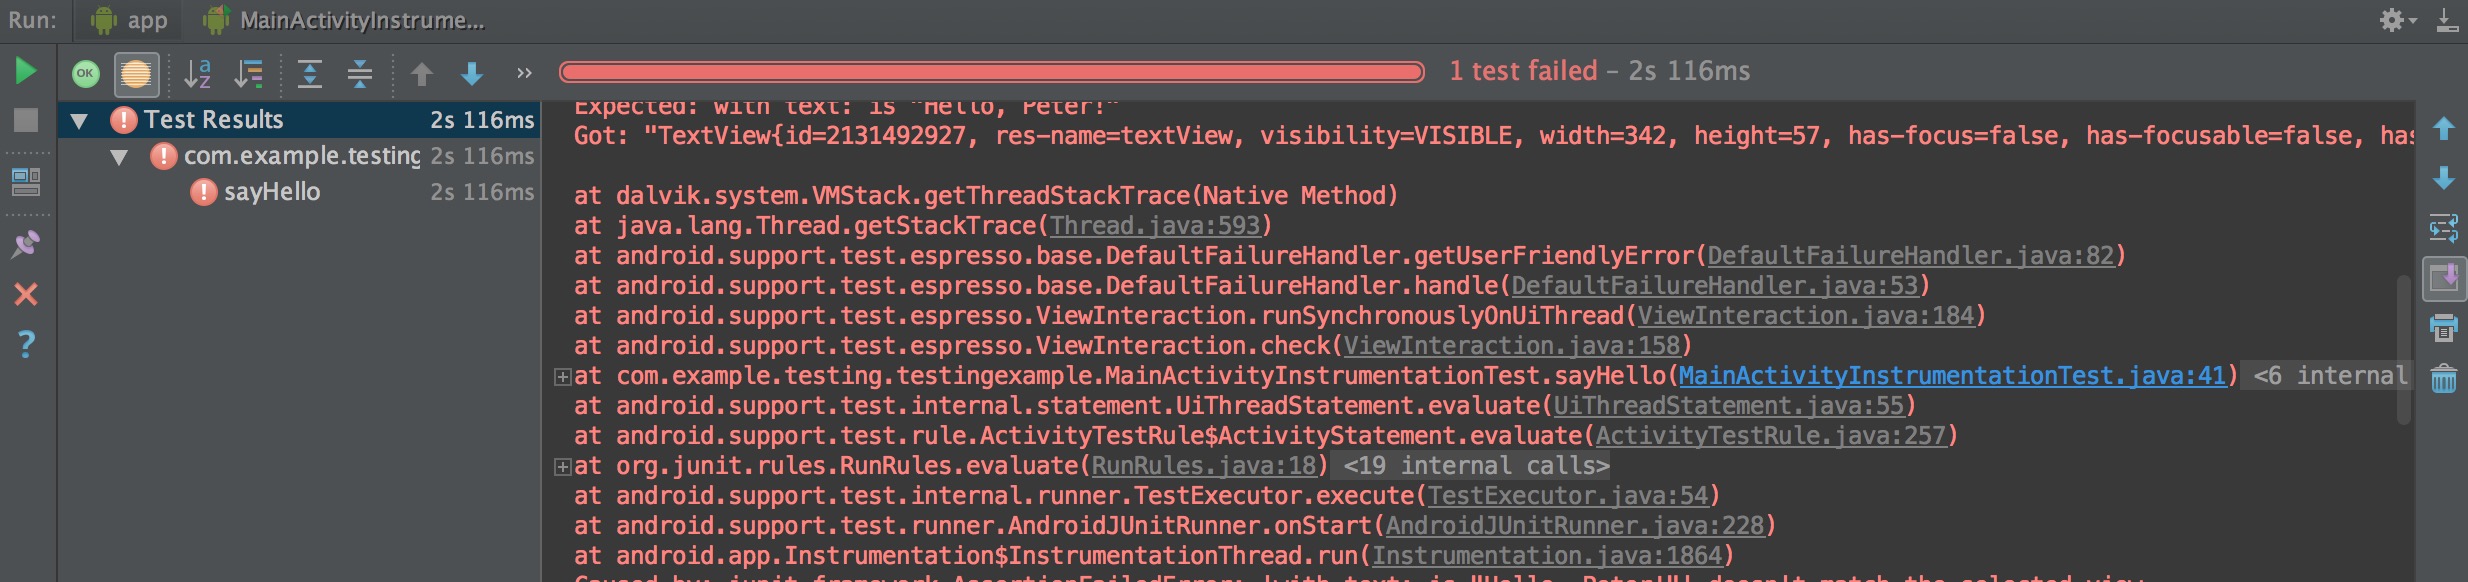Open the ViewInteraction.java:158 link

pos(1512,346)
